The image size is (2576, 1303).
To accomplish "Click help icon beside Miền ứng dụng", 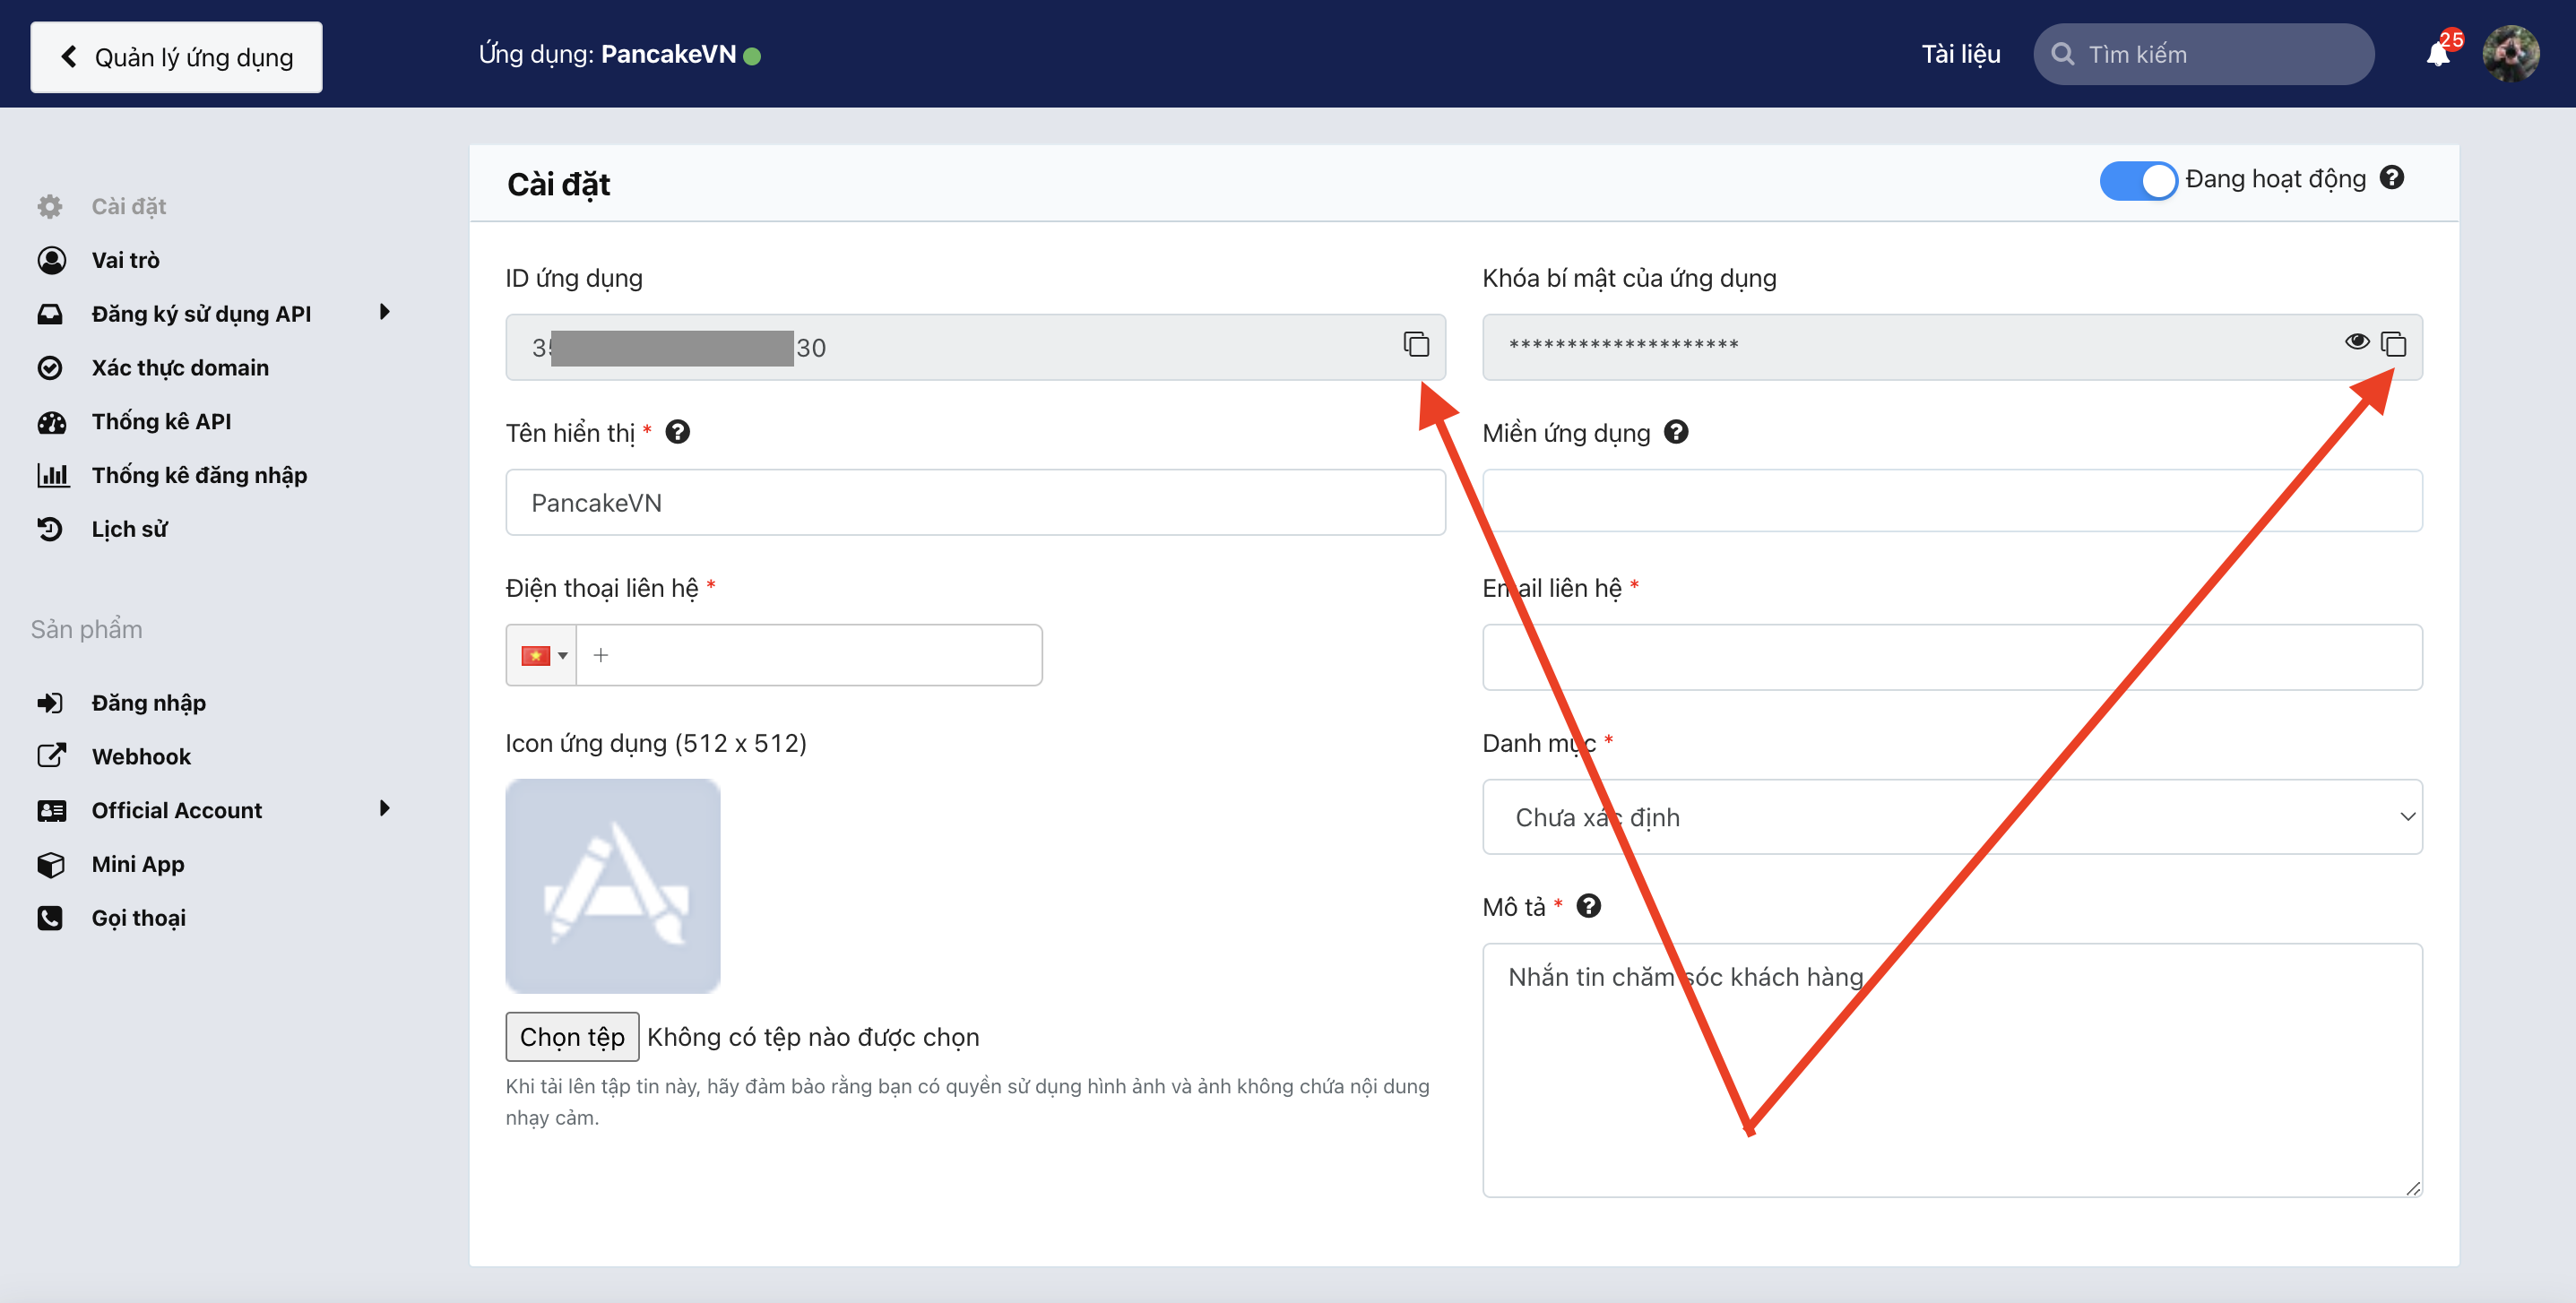I will pyautogui.click(x=1676, y=432).
